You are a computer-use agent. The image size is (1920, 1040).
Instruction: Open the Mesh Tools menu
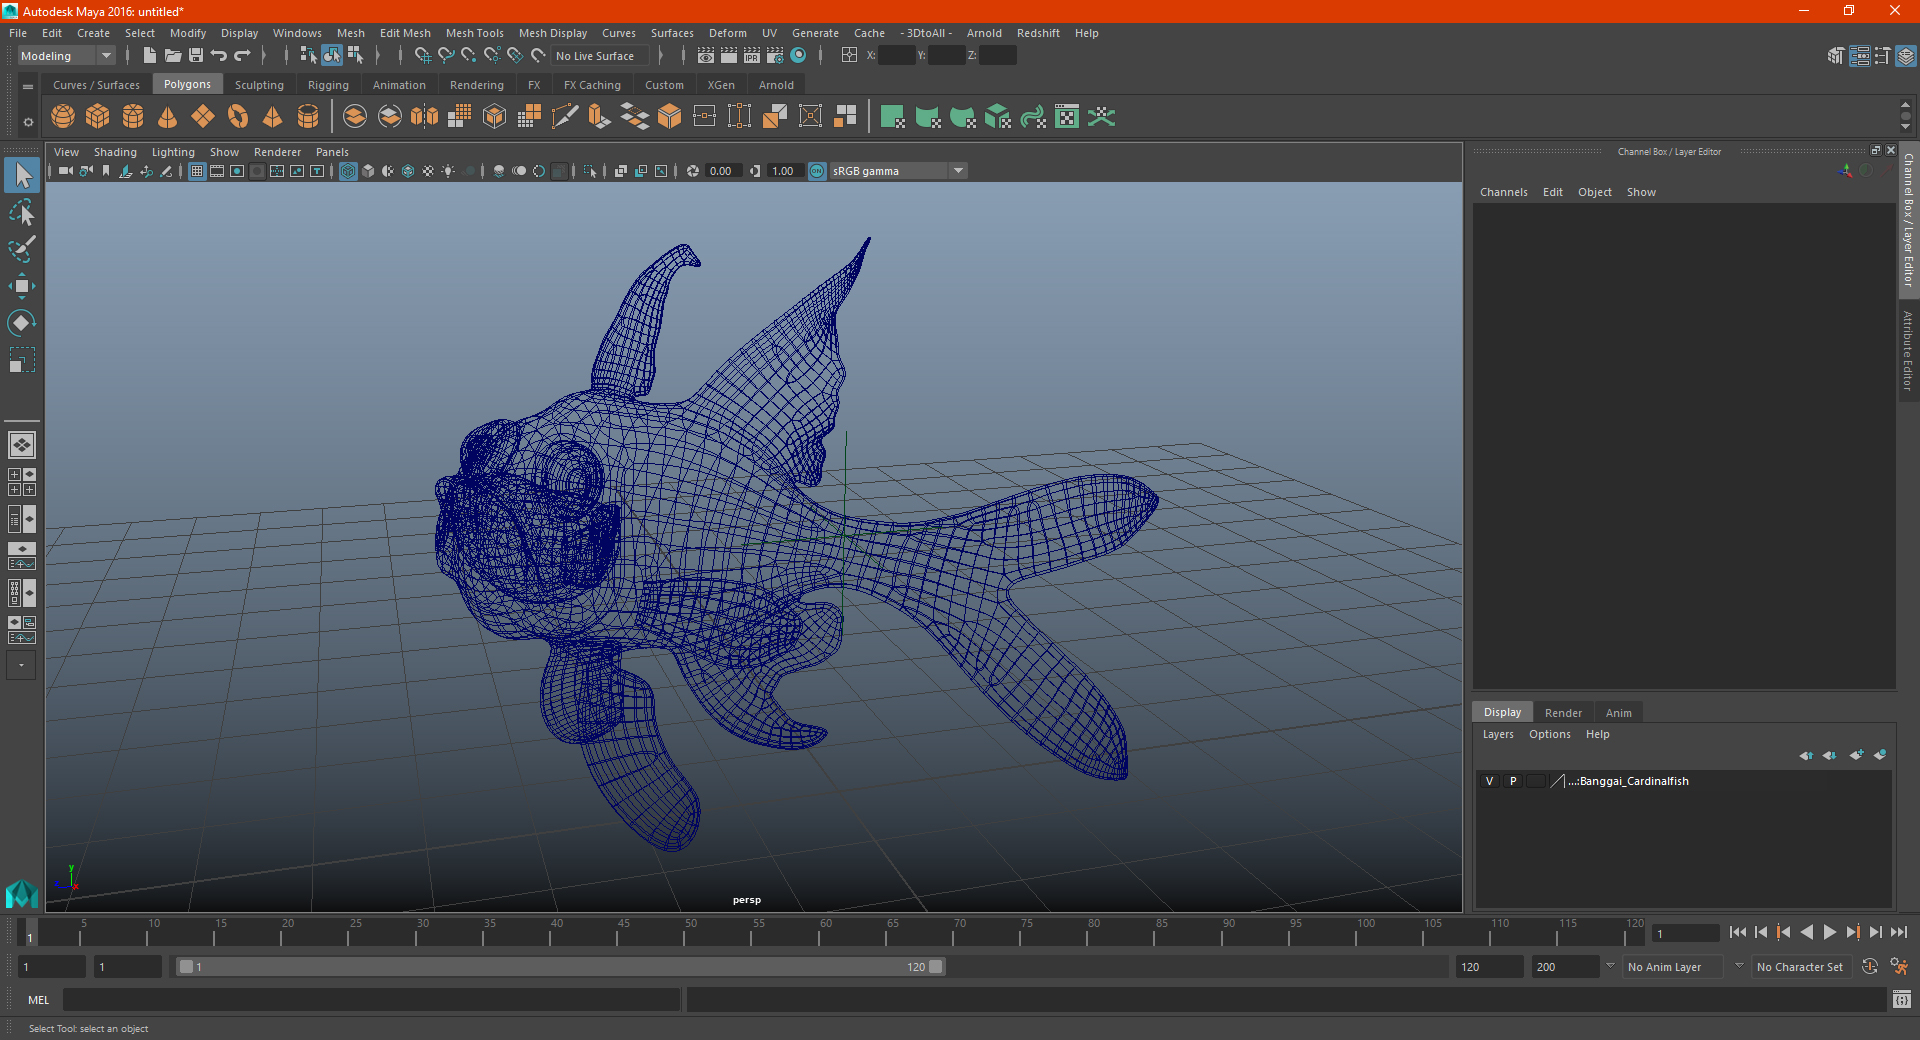[474, 33]
